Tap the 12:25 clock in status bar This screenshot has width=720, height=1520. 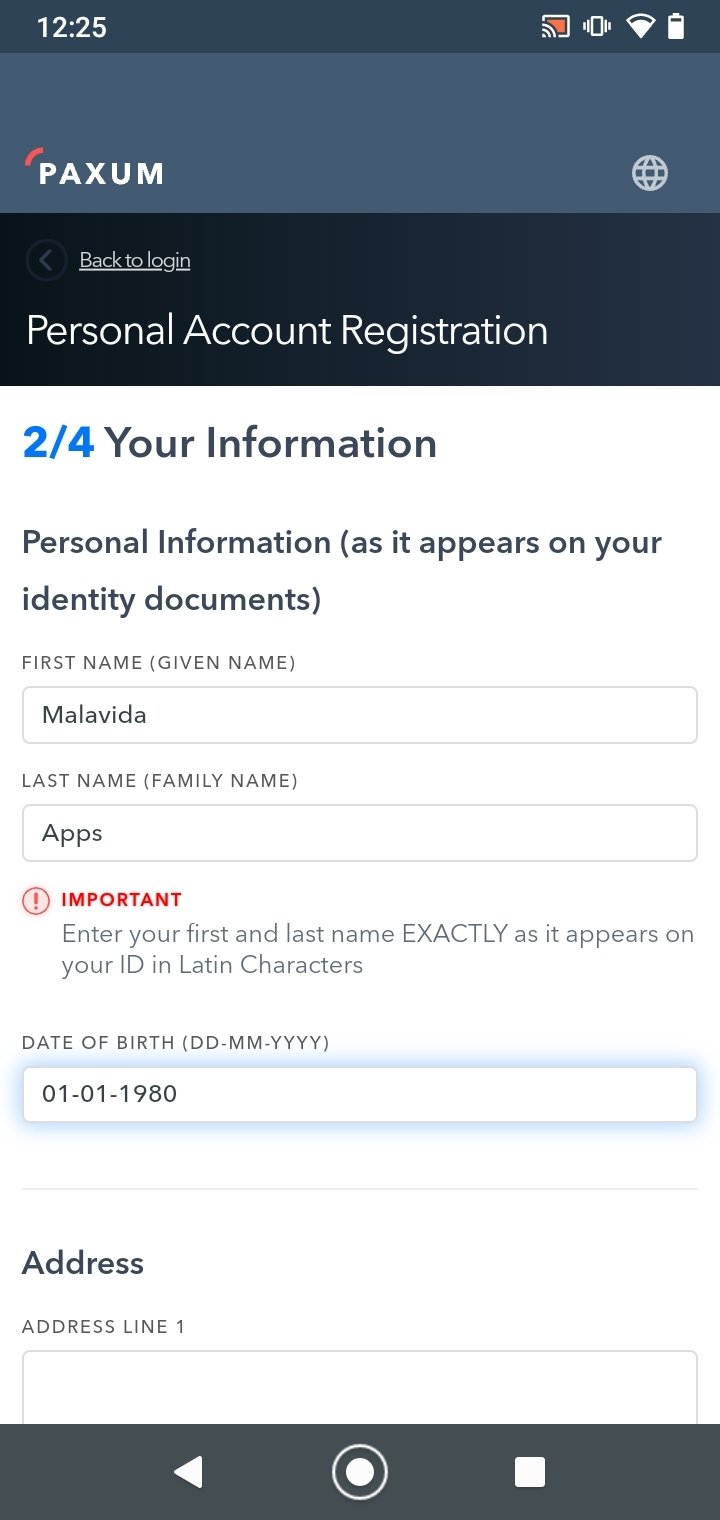(72, 27)
